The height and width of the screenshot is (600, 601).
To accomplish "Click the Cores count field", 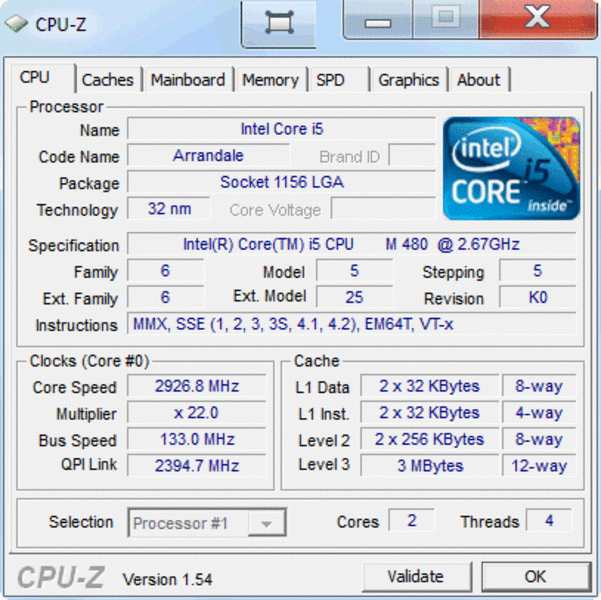I will point(411,521).
